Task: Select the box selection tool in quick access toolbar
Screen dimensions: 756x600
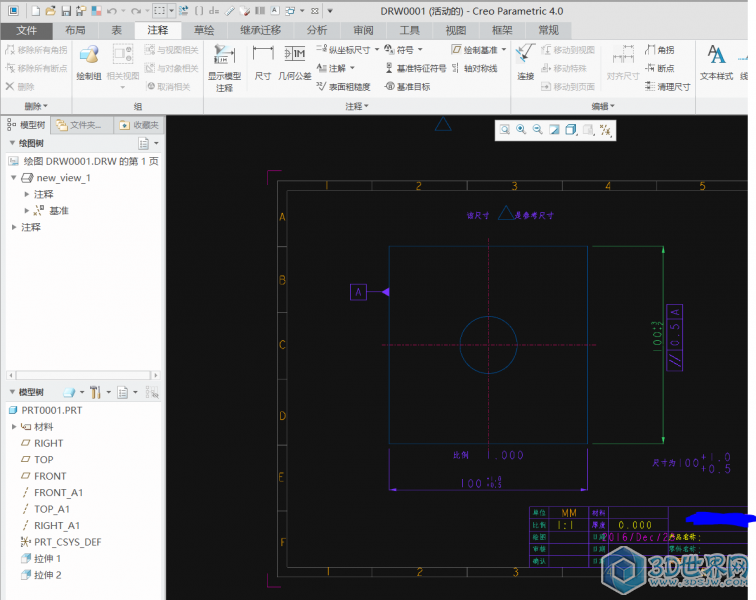Action: pyautogui.click(x=160, y=11)
